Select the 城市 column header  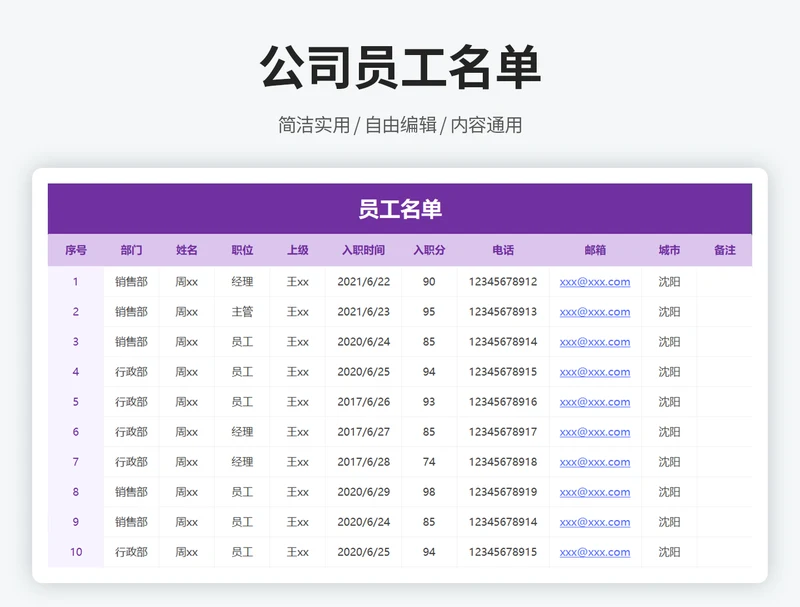pos(669,250)
